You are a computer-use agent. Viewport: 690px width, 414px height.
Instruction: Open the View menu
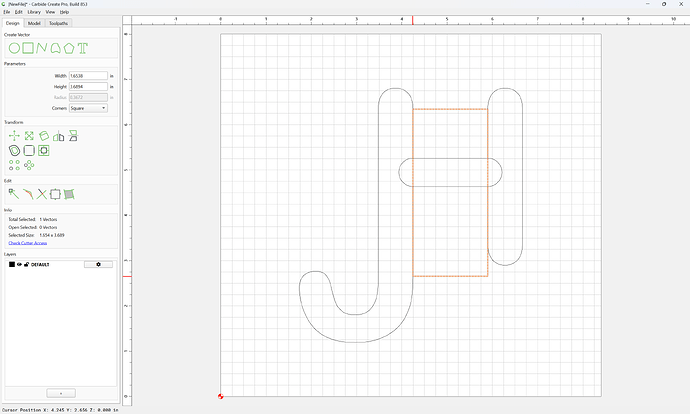point(51,12)
